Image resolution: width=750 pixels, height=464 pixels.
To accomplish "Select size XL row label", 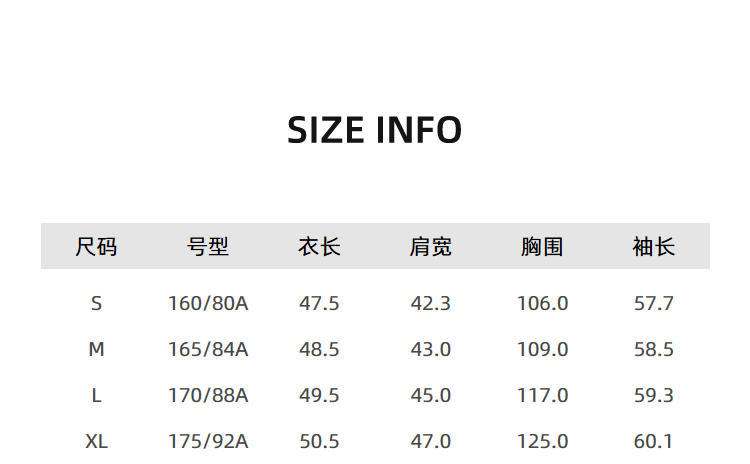I will tap(96, 441).
